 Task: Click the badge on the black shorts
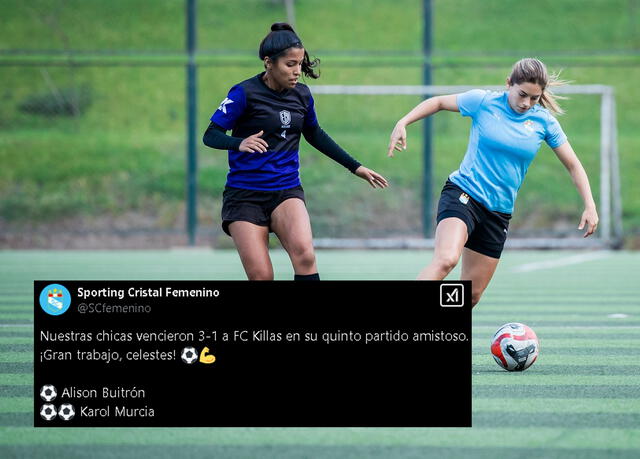pyautogui.click(x=464, y=198)
